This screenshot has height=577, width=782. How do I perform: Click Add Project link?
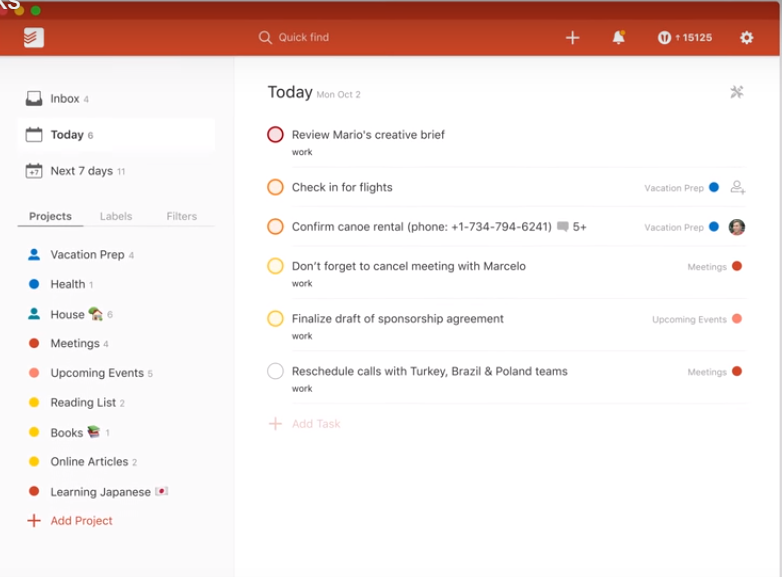pyautogui.click(x=70, y=521)
